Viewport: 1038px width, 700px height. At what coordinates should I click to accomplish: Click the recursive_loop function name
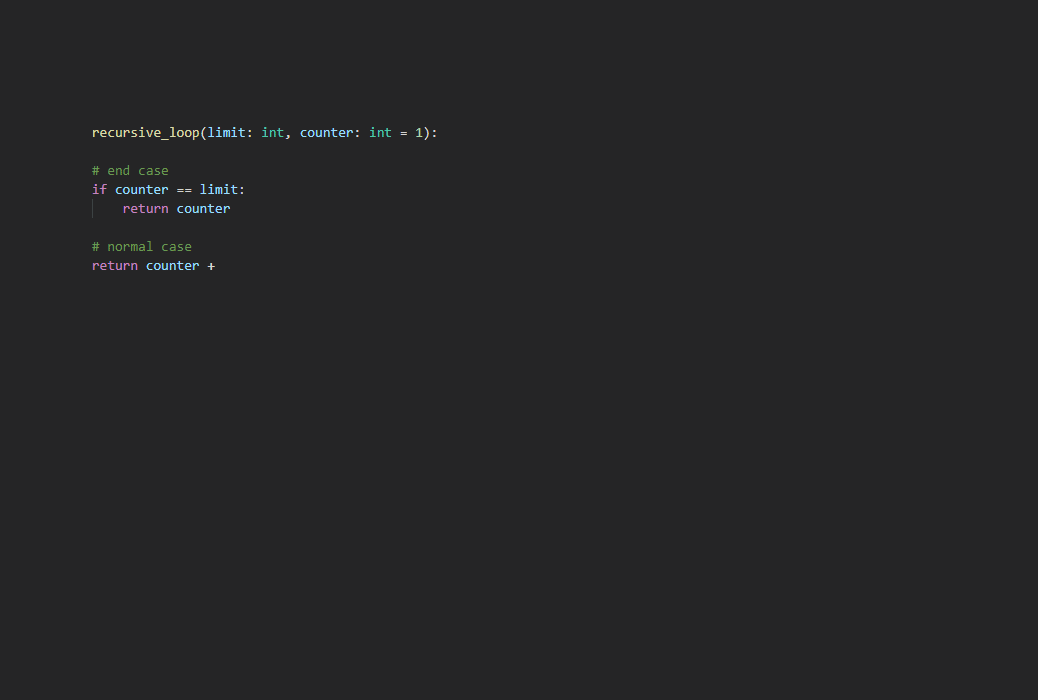tap(145, 133)
